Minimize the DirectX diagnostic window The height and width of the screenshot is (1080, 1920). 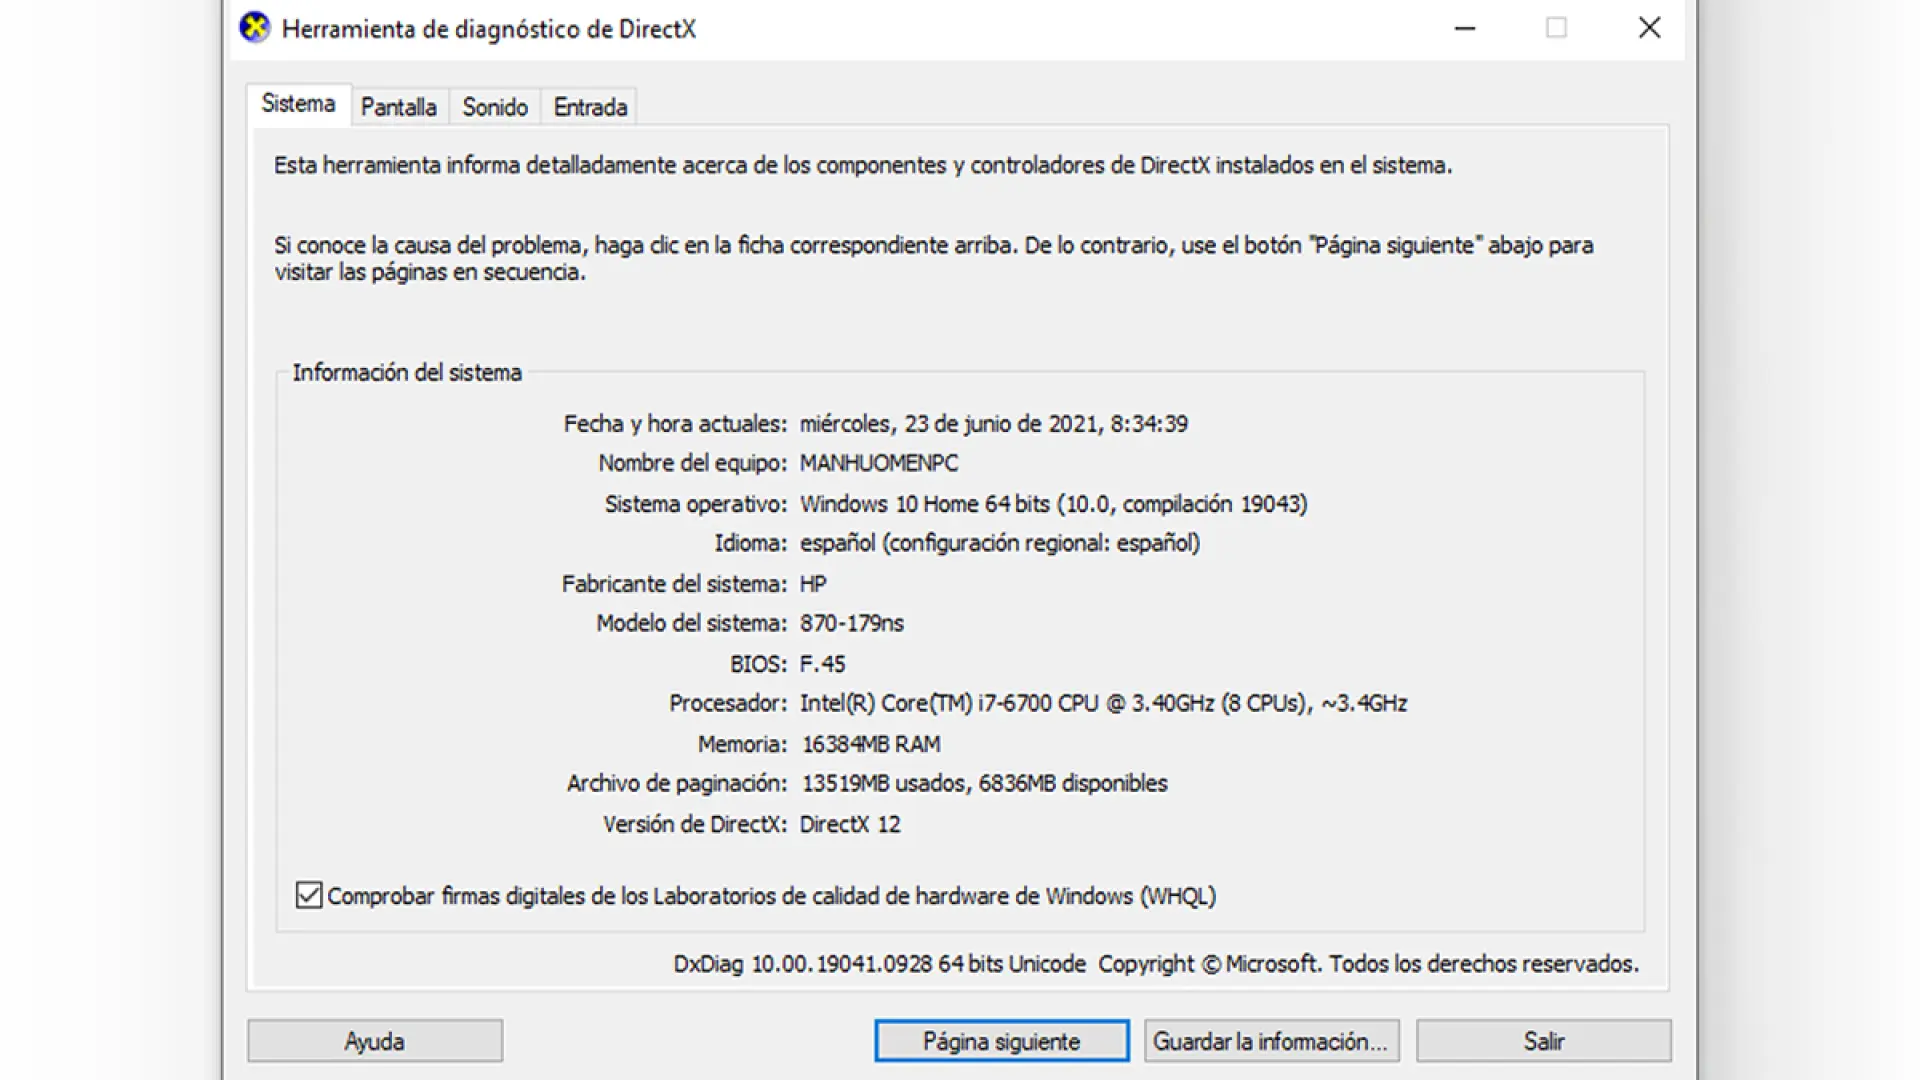[x=1465, y=28]
